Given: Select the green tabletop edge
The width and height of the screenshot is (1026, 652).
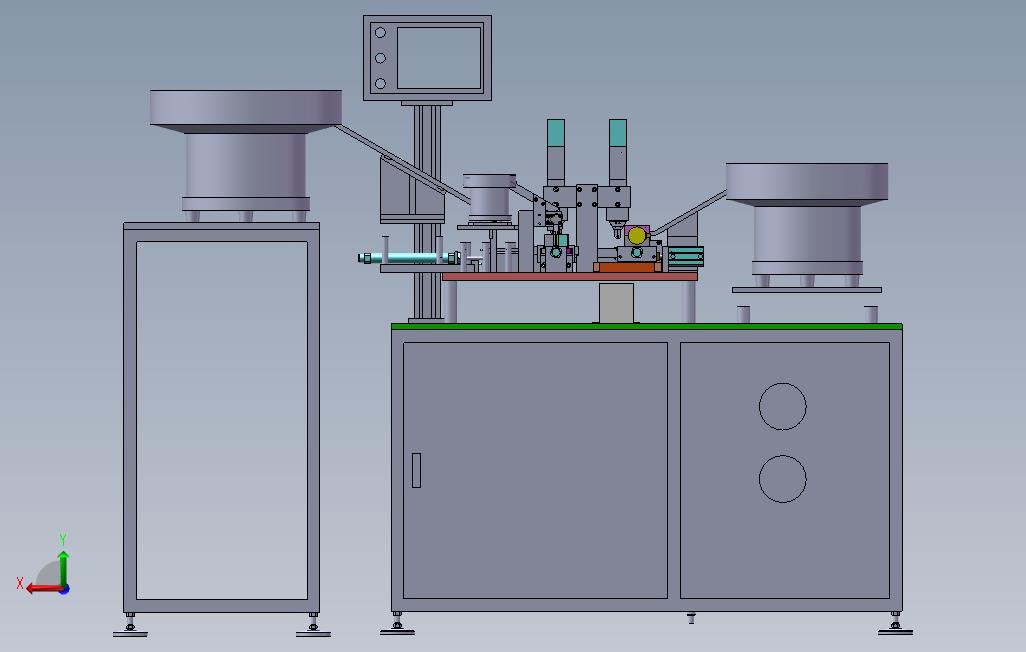Looking at the screenshot, I should tap(646, 326).
